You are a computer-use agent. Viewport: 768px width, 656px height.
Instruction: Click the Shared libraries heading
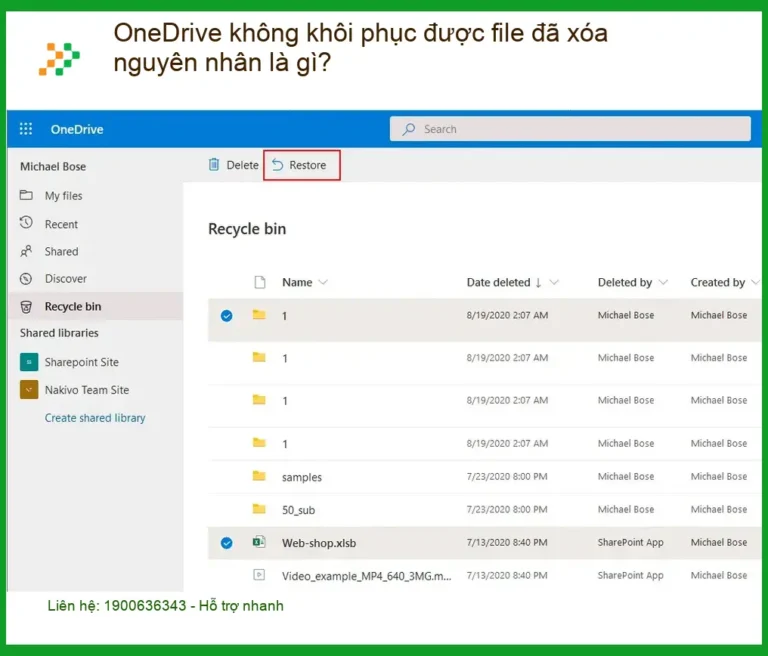tap(59, 333)
